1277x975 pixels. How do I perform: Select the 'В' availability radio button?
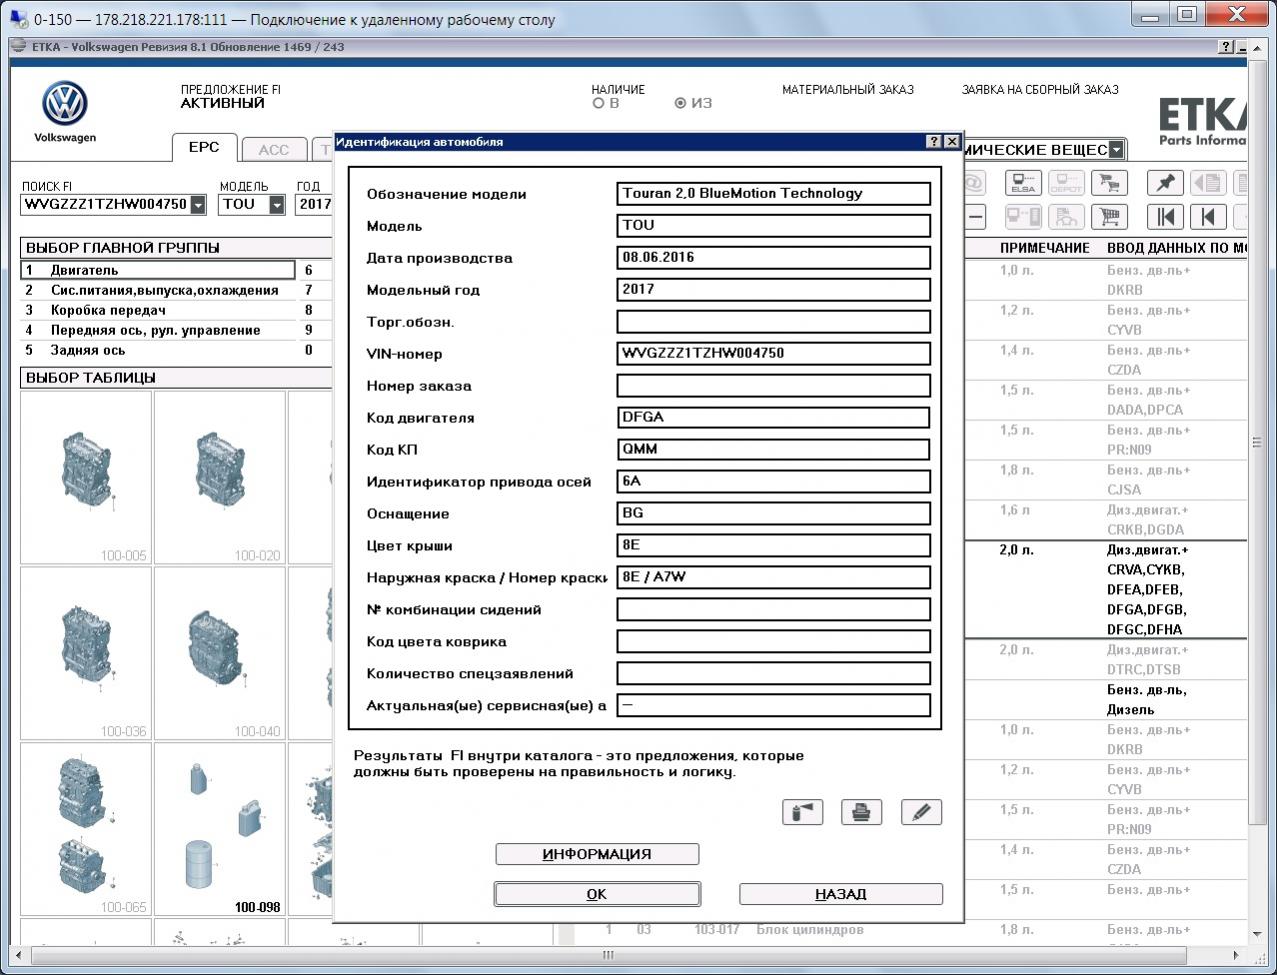click(x=599, y=103)
